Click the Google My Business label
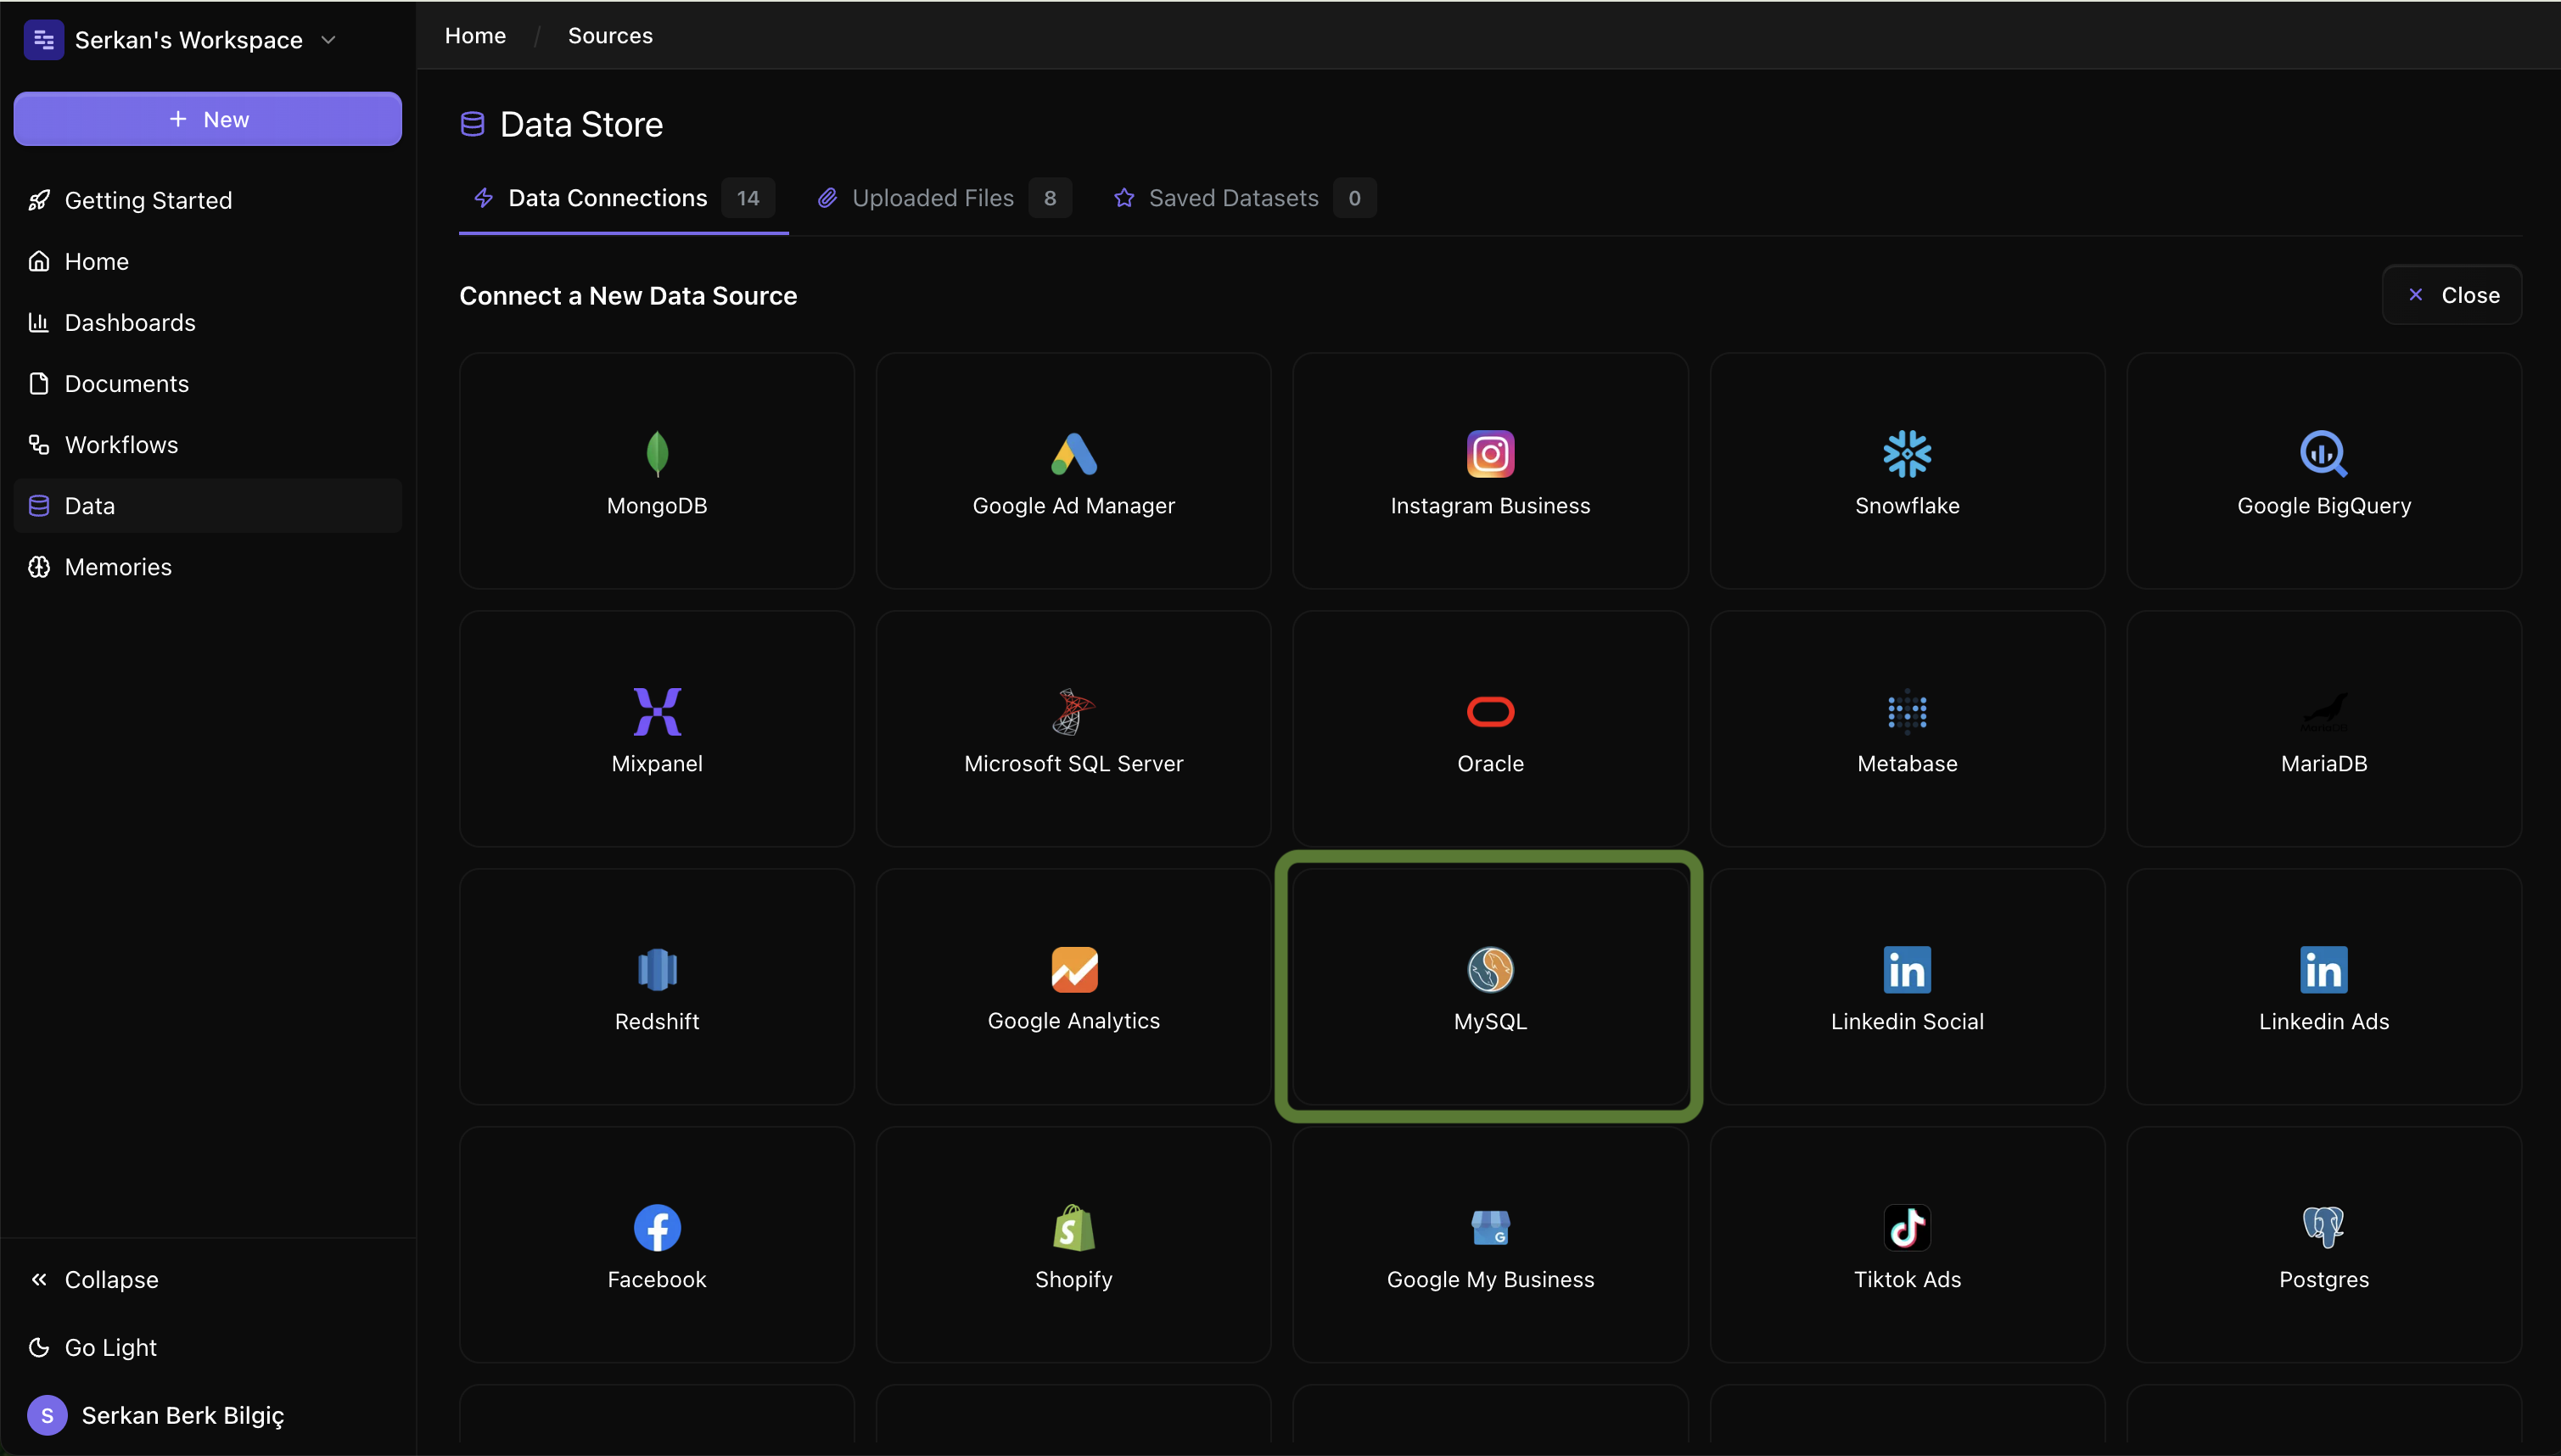 [x=1490, y=1279]
